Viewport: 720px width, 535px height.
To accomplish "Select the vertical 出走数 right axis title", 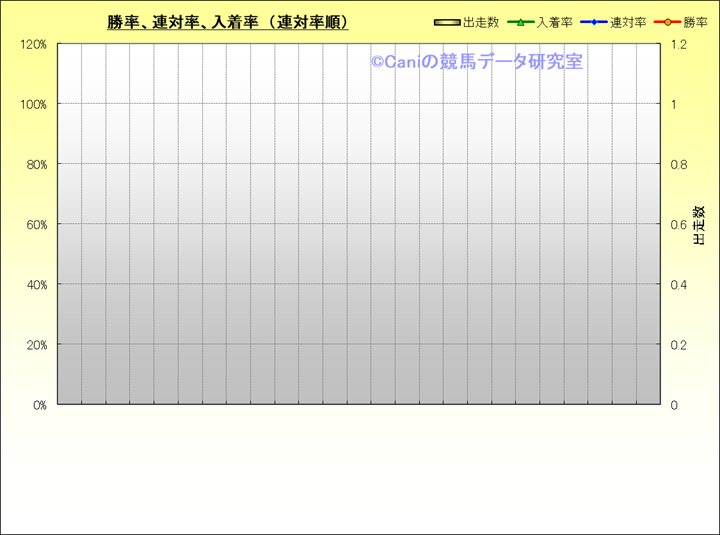I will 699,225.
